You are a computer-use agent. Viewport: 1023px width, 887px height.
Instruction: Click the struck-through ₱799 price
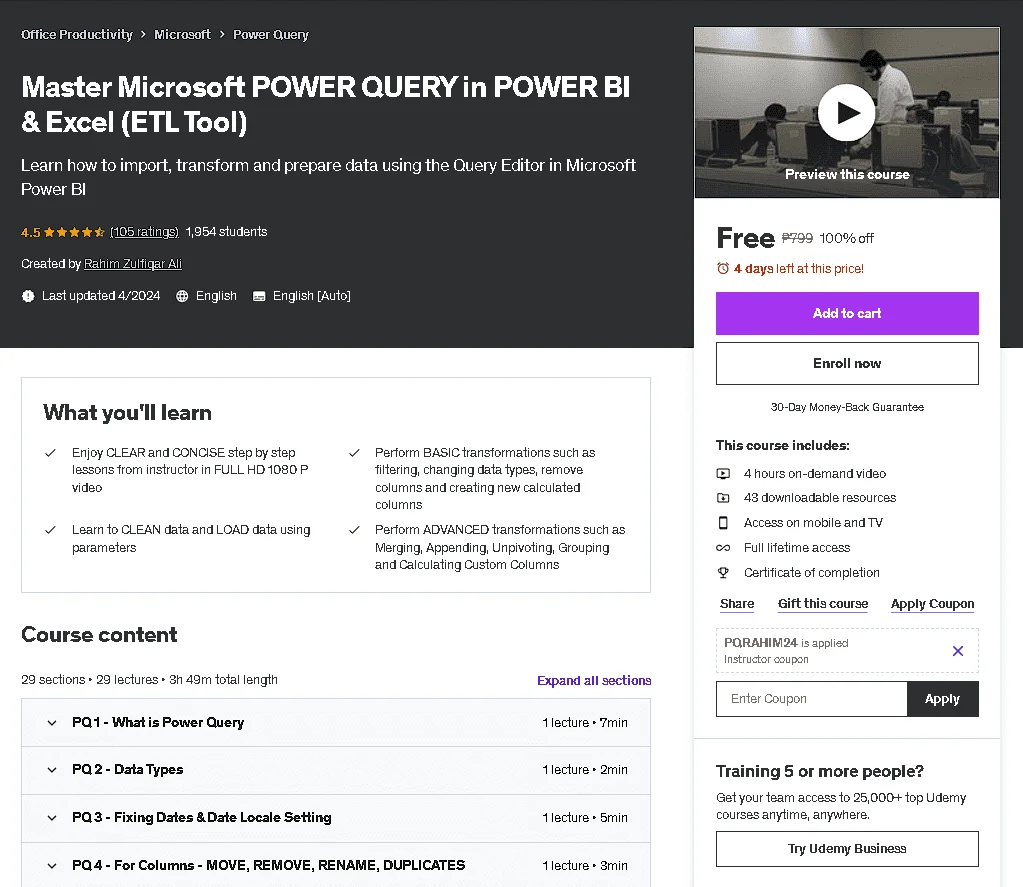(797, 238)
